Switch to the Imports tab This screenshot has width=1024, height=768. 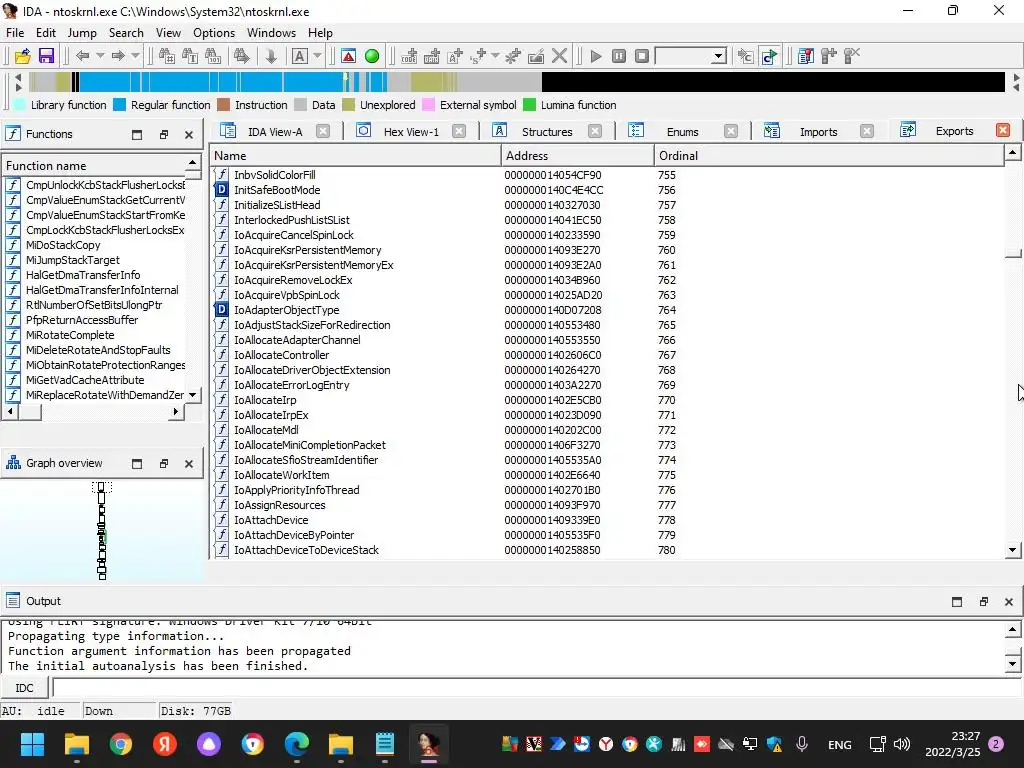coord(818,132)
